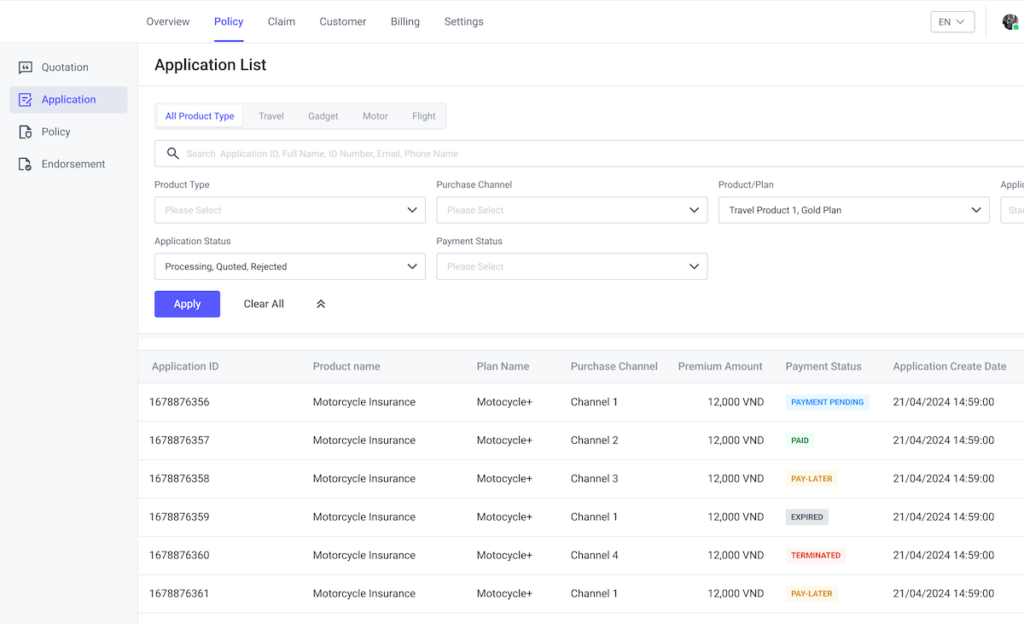
Task: Open the EN language selector
Action: point(952,22)
